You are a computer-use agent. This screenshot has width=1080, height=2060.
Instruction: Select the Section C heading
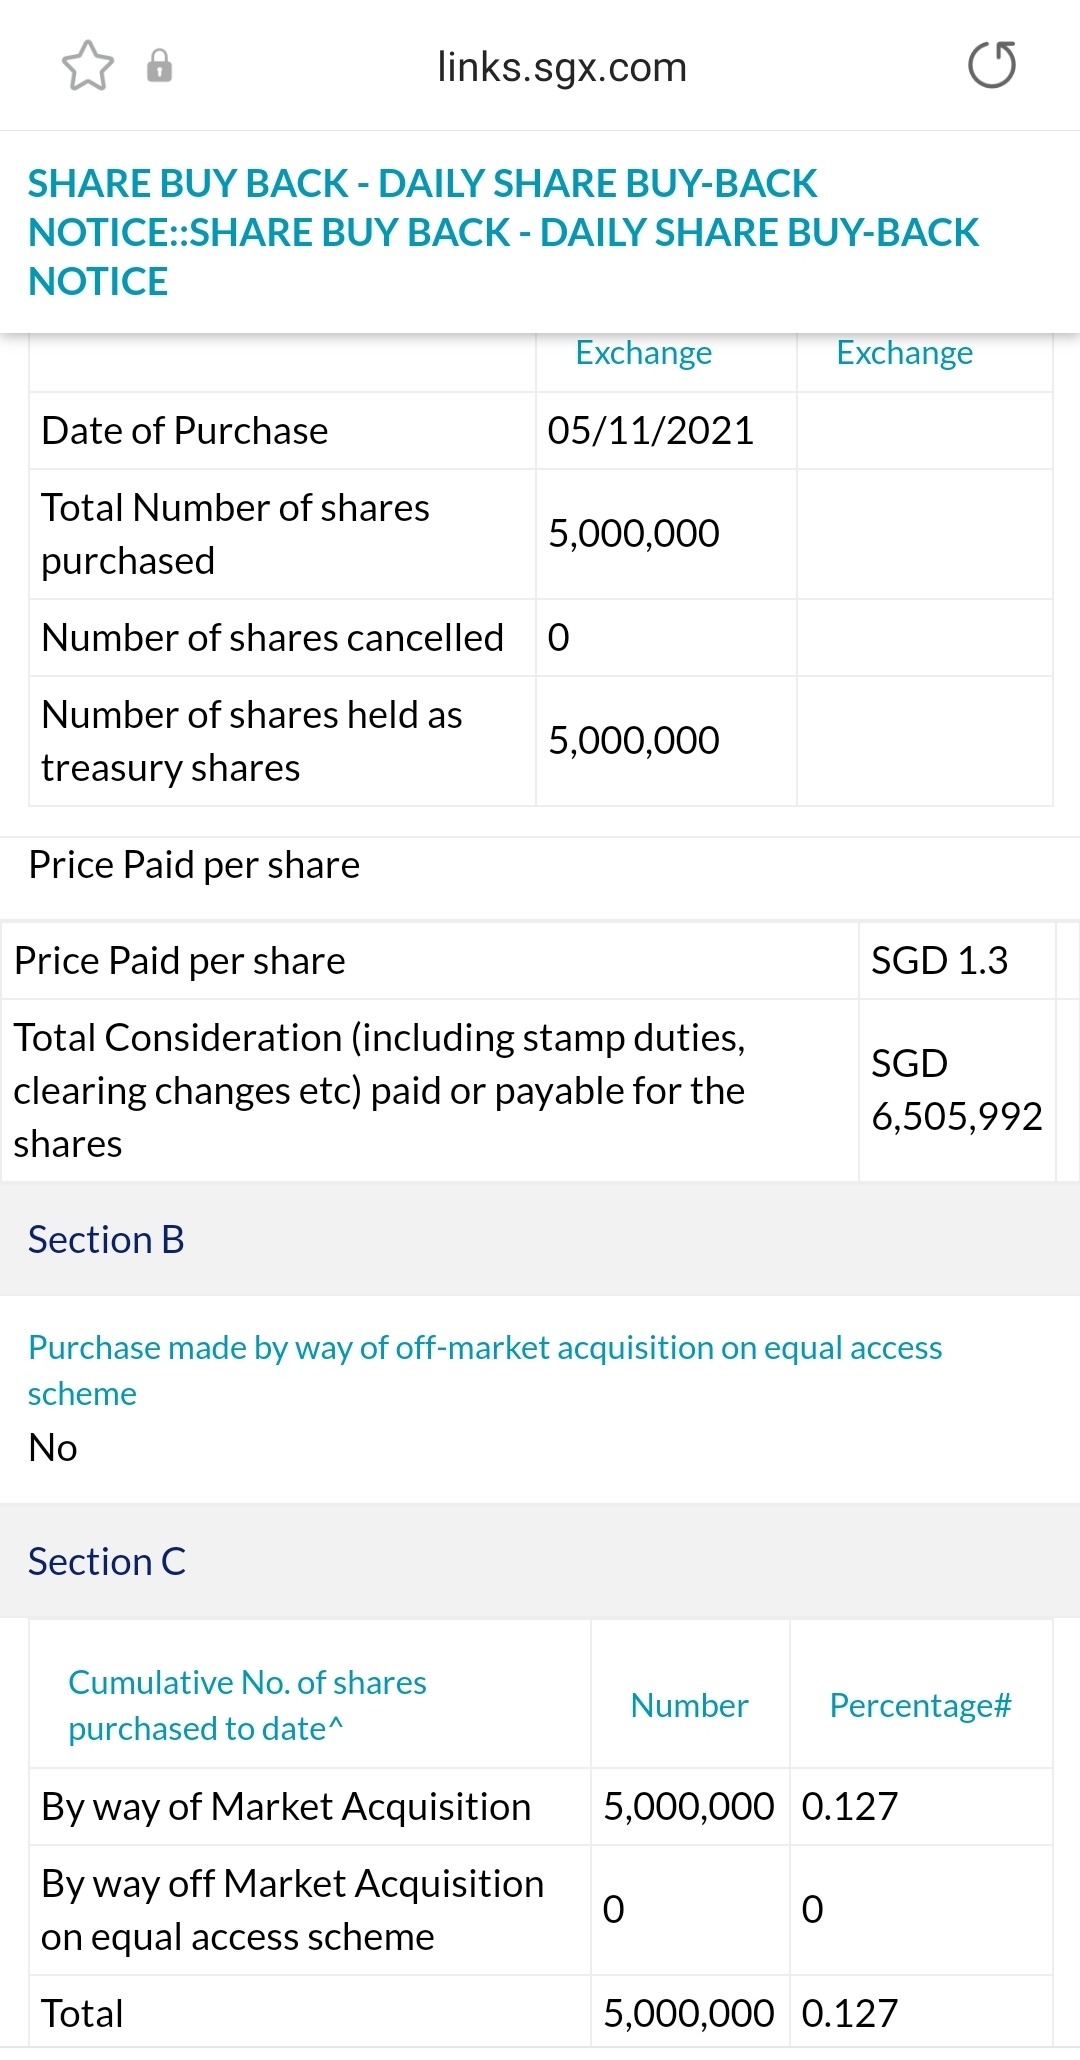(107, 1562)
